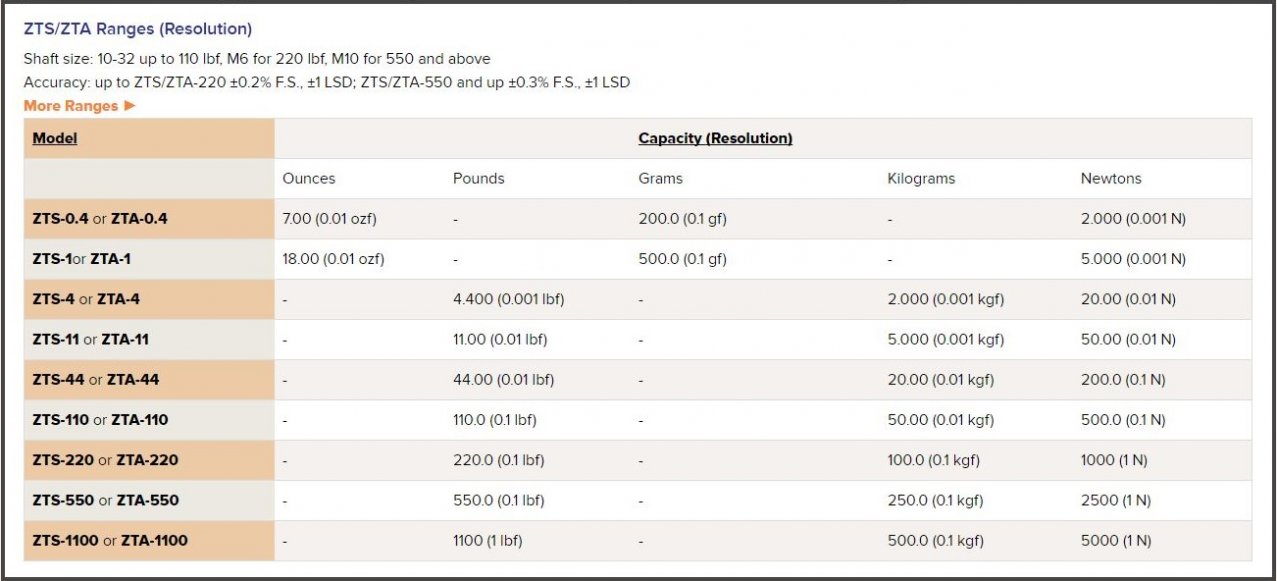
Task: Select the ZTS-0.4 model name
Action: coord(60,219)
